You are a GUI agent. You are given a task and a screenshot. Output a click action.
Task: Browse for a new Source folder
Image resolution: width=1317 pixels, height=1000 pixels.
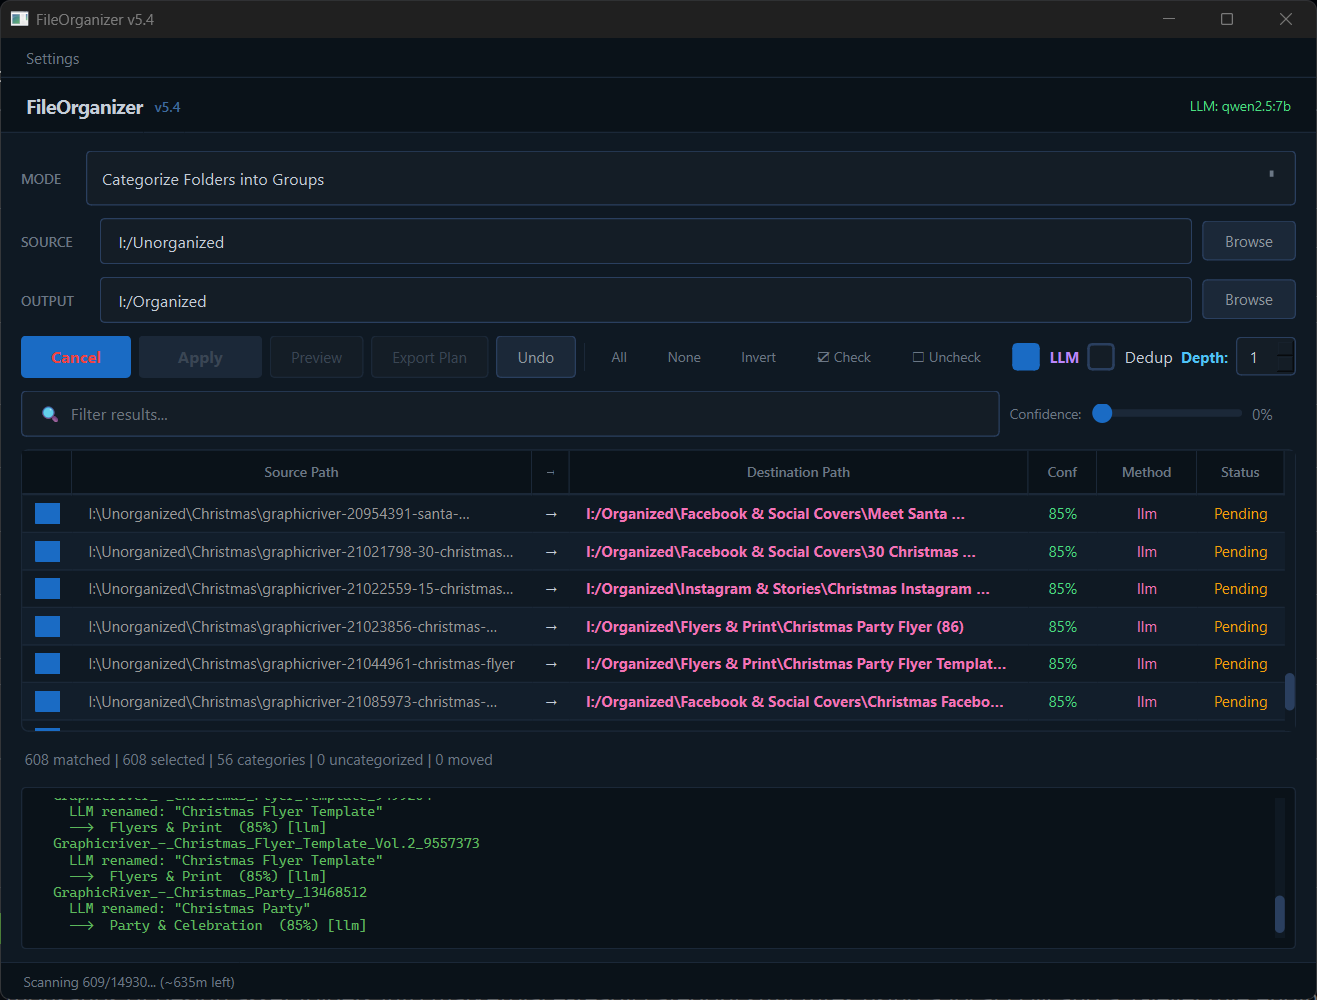(1248, 241)
